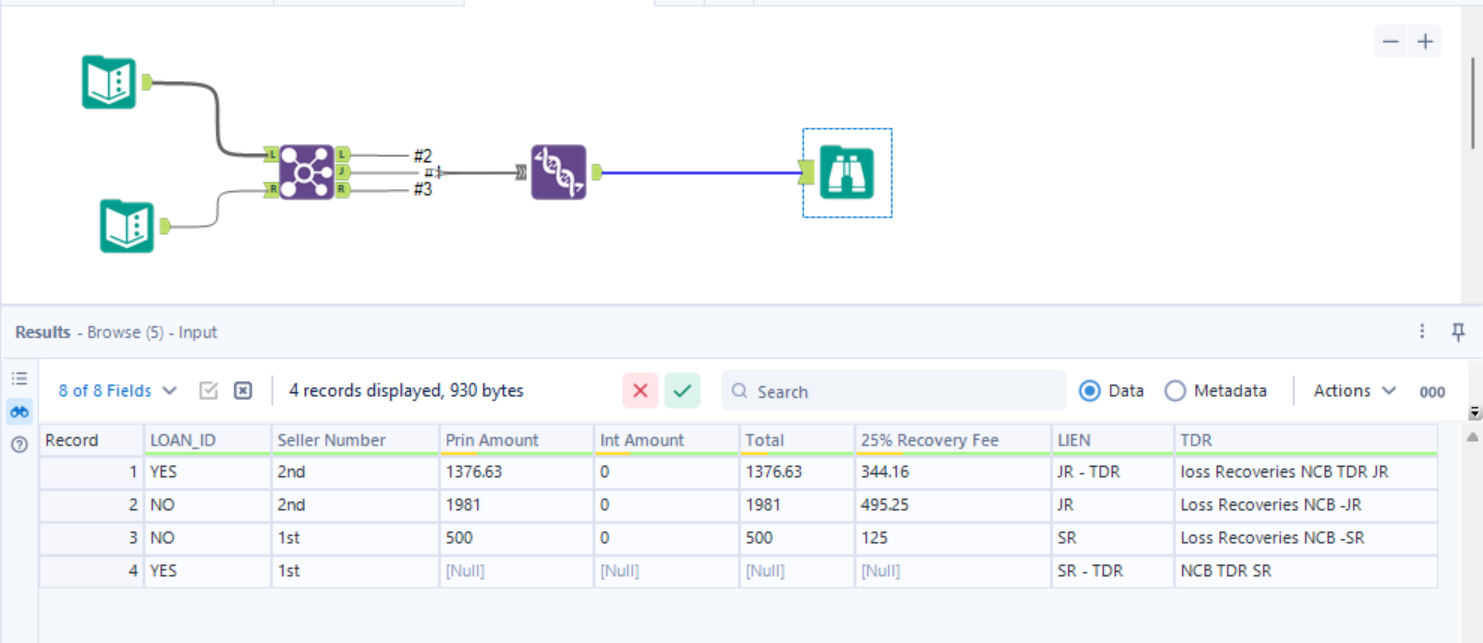The image size is (1483, 643).
Task: Click the binoculars icon in the Results sidebar
Action: [x=18, y=411]
